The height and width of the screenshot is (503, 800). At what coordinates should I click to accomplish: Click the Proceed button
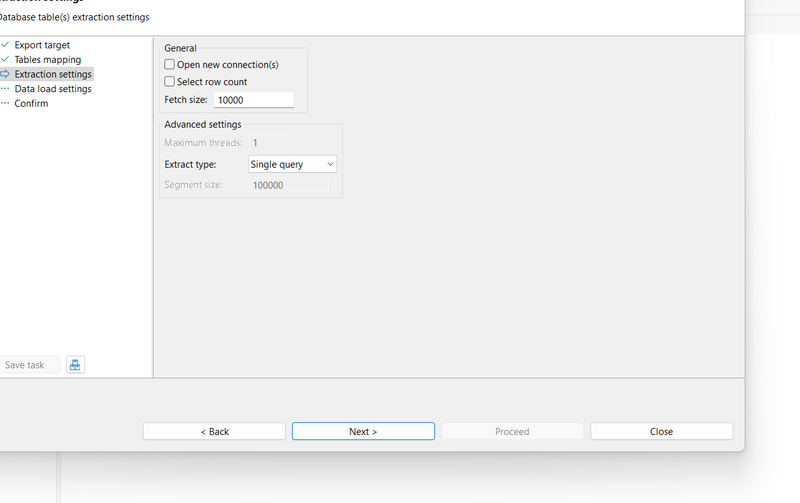pos(512,431)
